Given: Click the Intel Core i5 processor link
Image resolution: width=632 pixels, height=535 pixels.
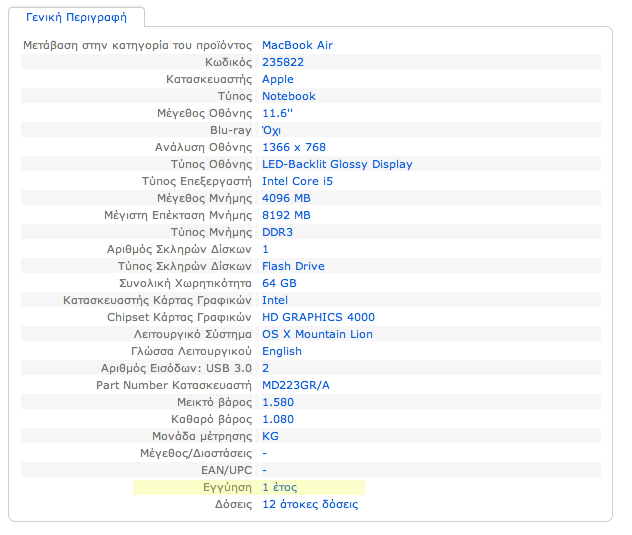Looking at the screenshot, I should pos(297,181).
